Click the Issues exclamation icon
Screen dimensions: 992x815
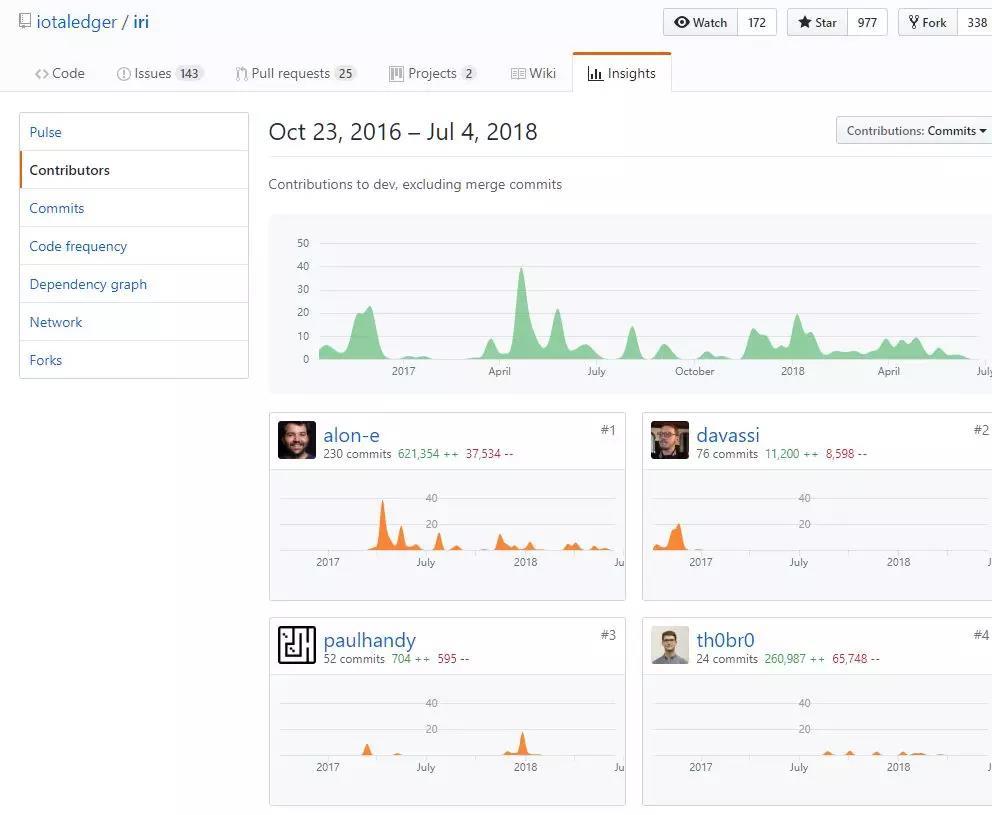(123, 74)
